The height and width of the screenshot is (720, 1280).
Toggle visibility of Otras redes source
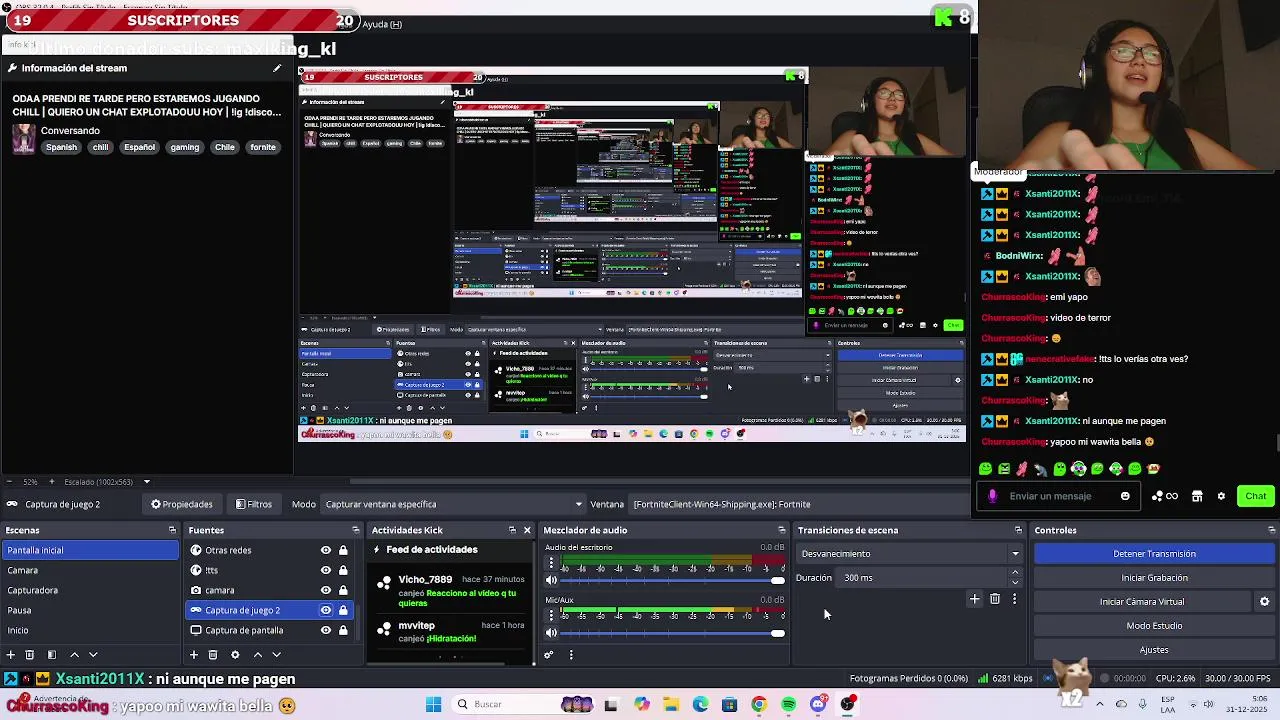[x=325, y=550]
